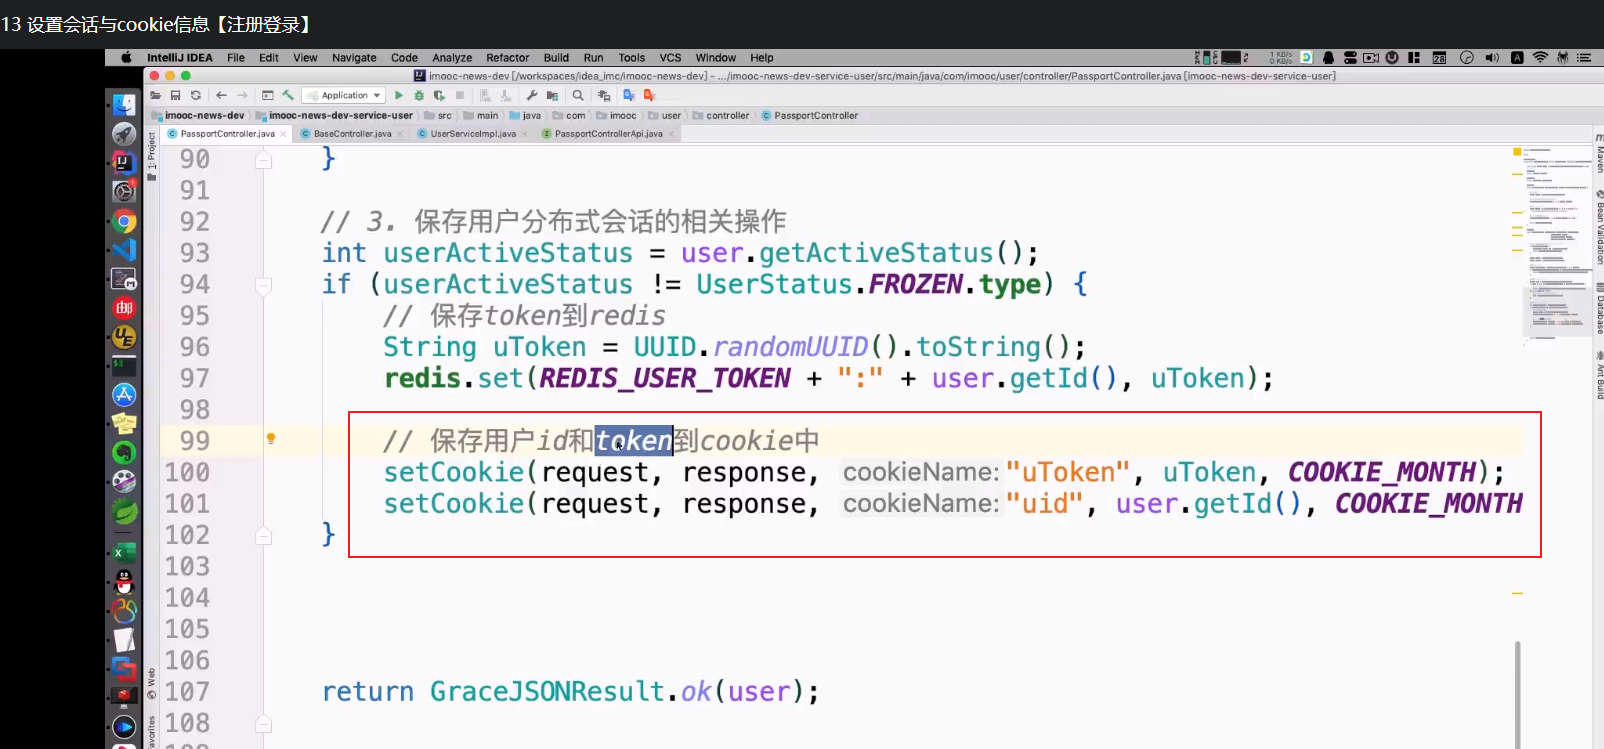Save all using the floppy disk icon
The height and width of the screenshot is (749, 1604).
[x=175, y=95]
